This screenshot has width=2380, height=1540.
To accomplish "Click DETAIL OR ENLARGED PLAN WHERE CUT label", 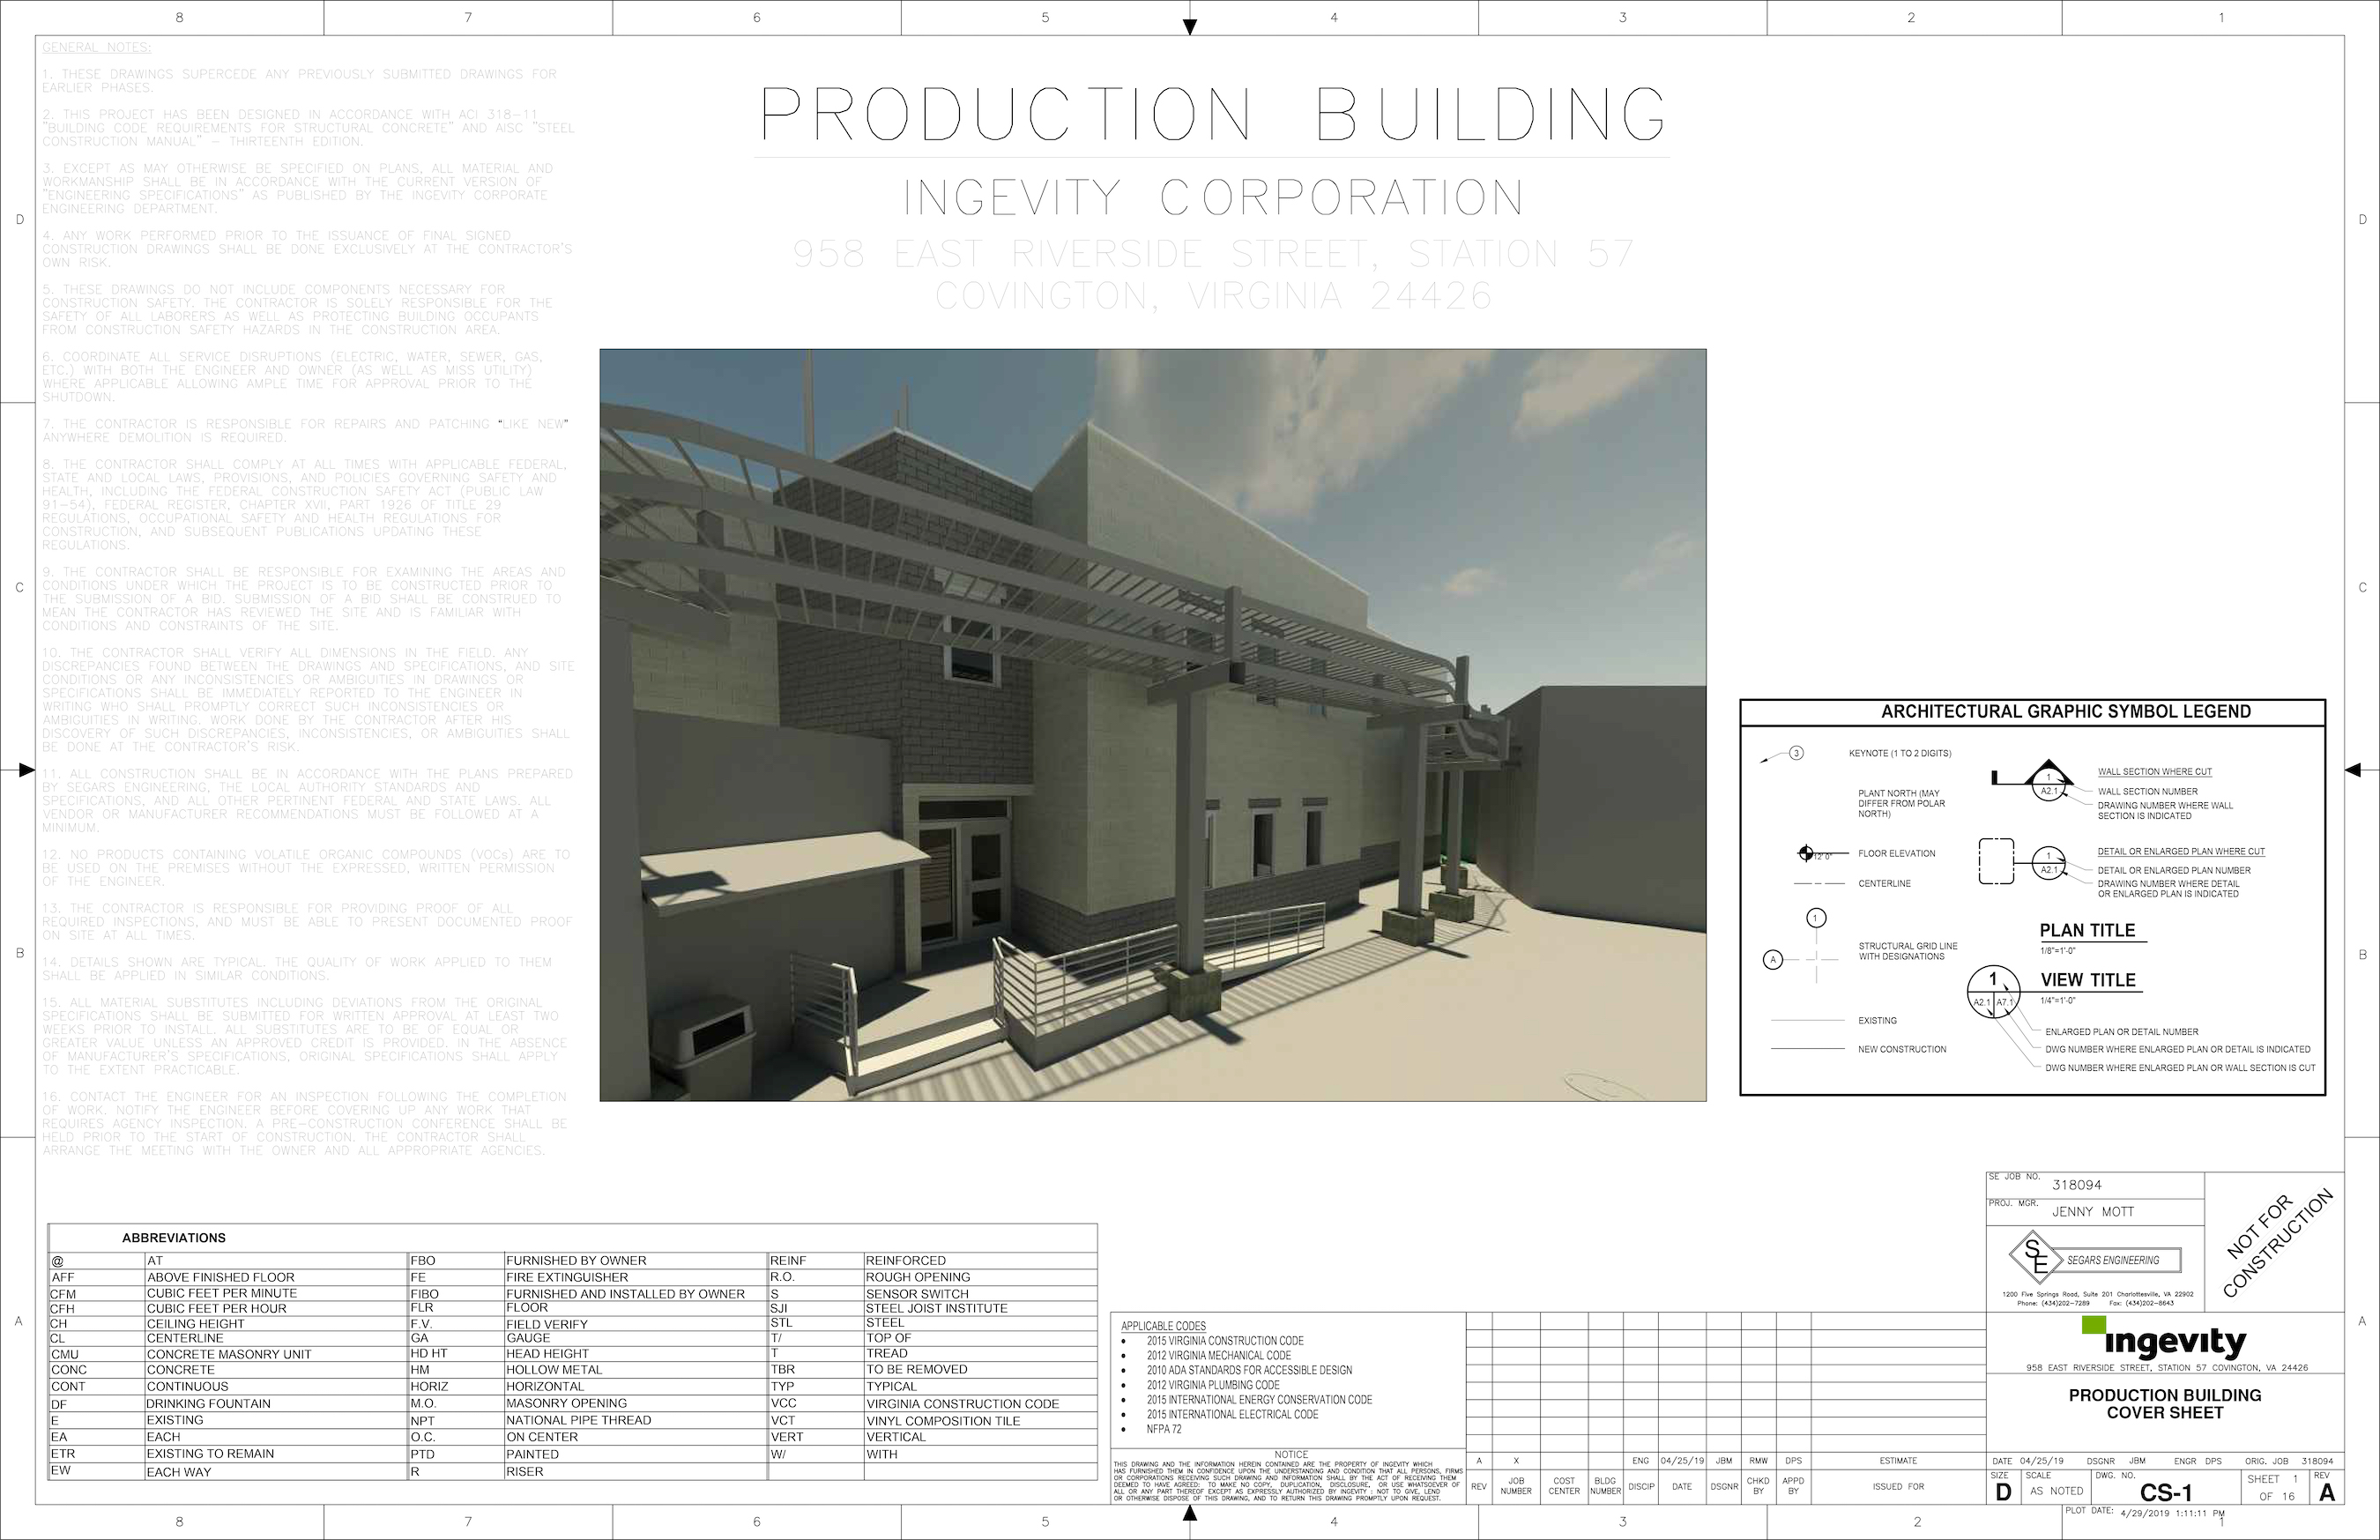I will coord(2181,852).
